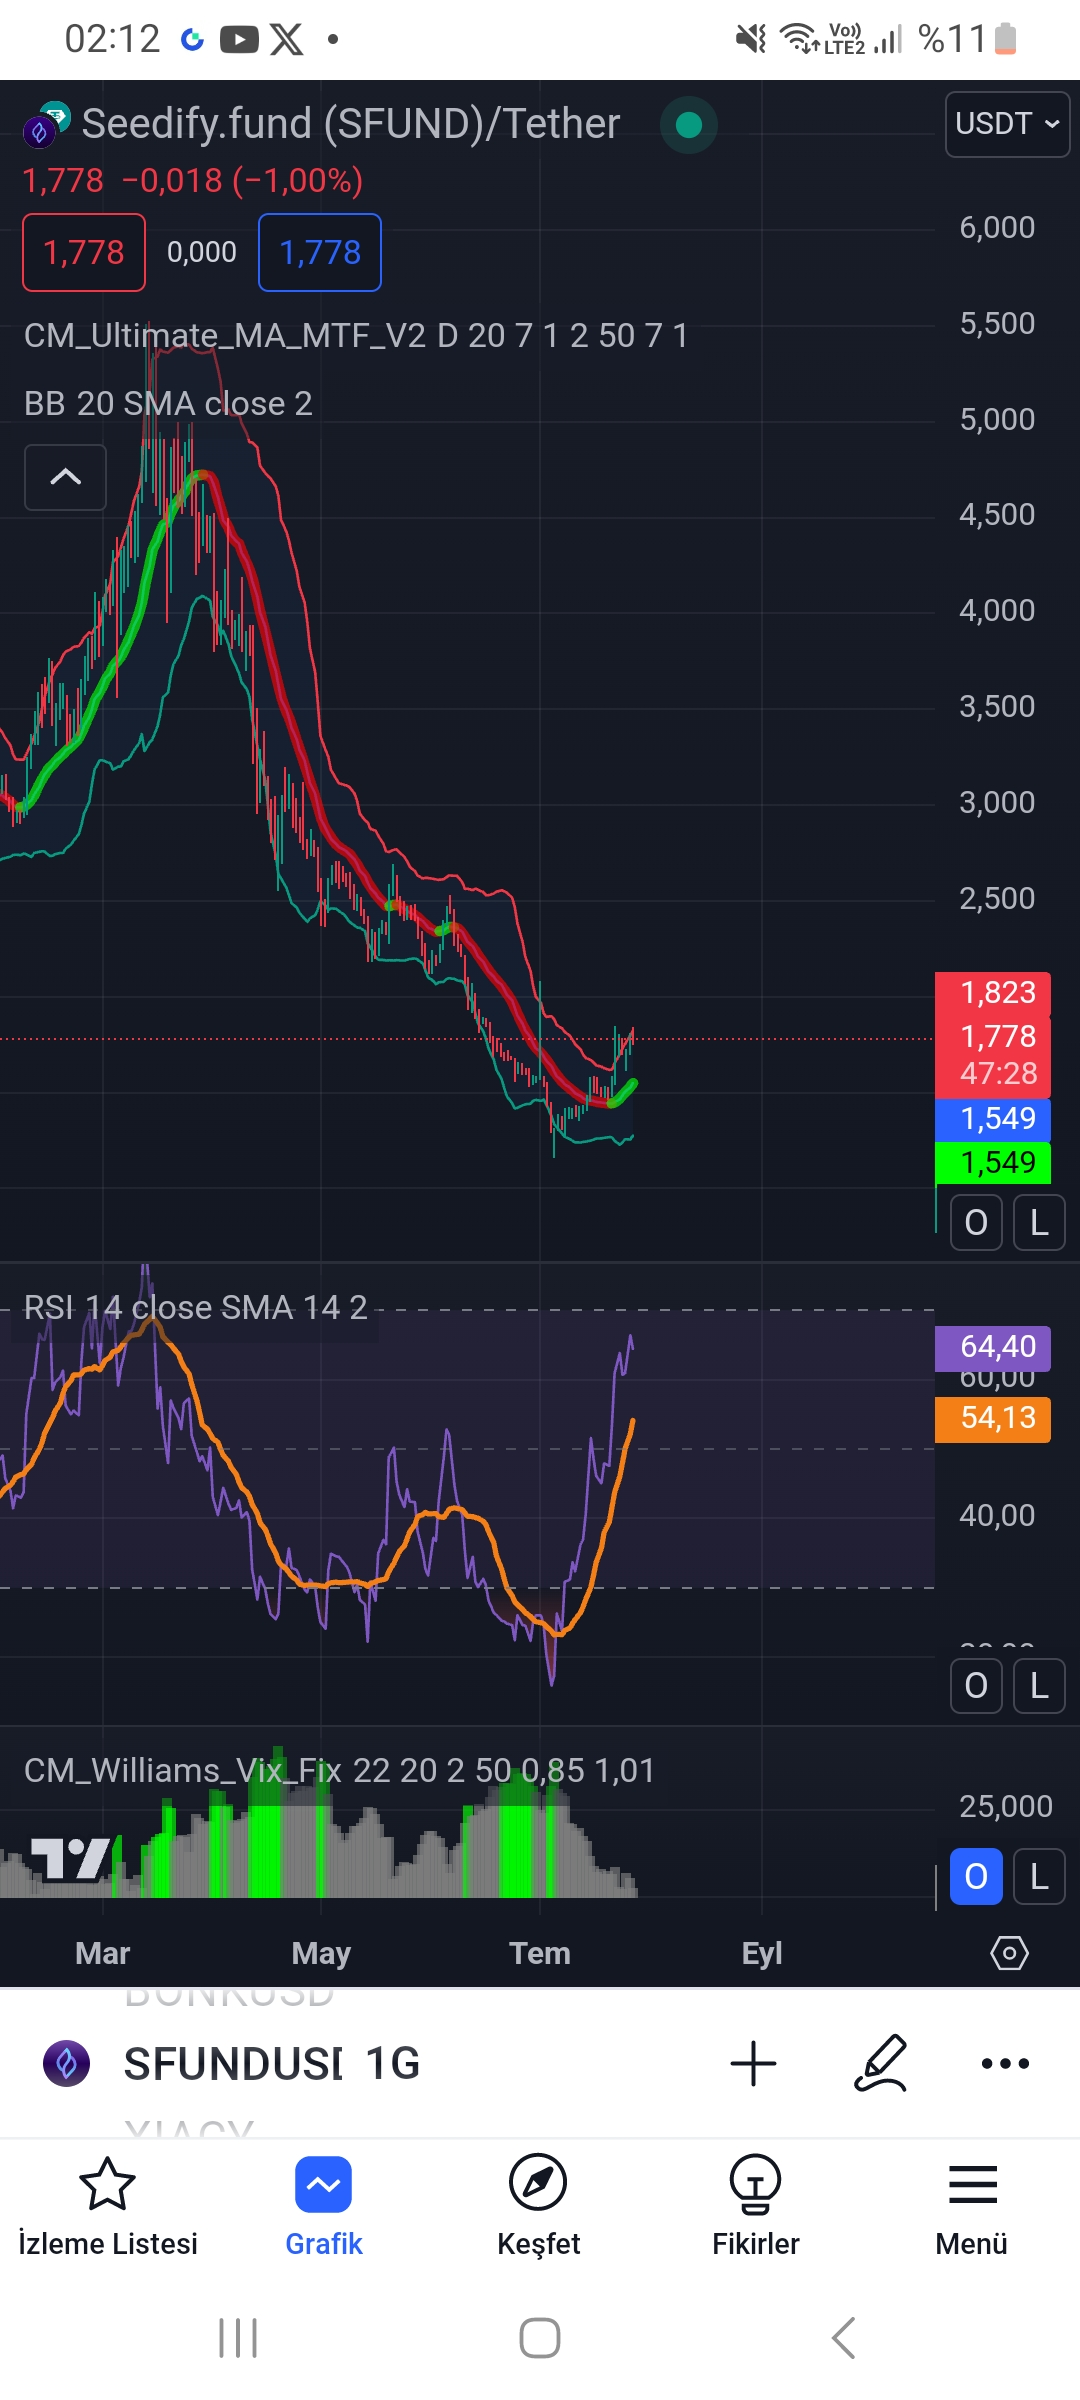Switch to the Grafik tab
This screenshot has height=2400, width=1080.
[x=324, y=2208]
